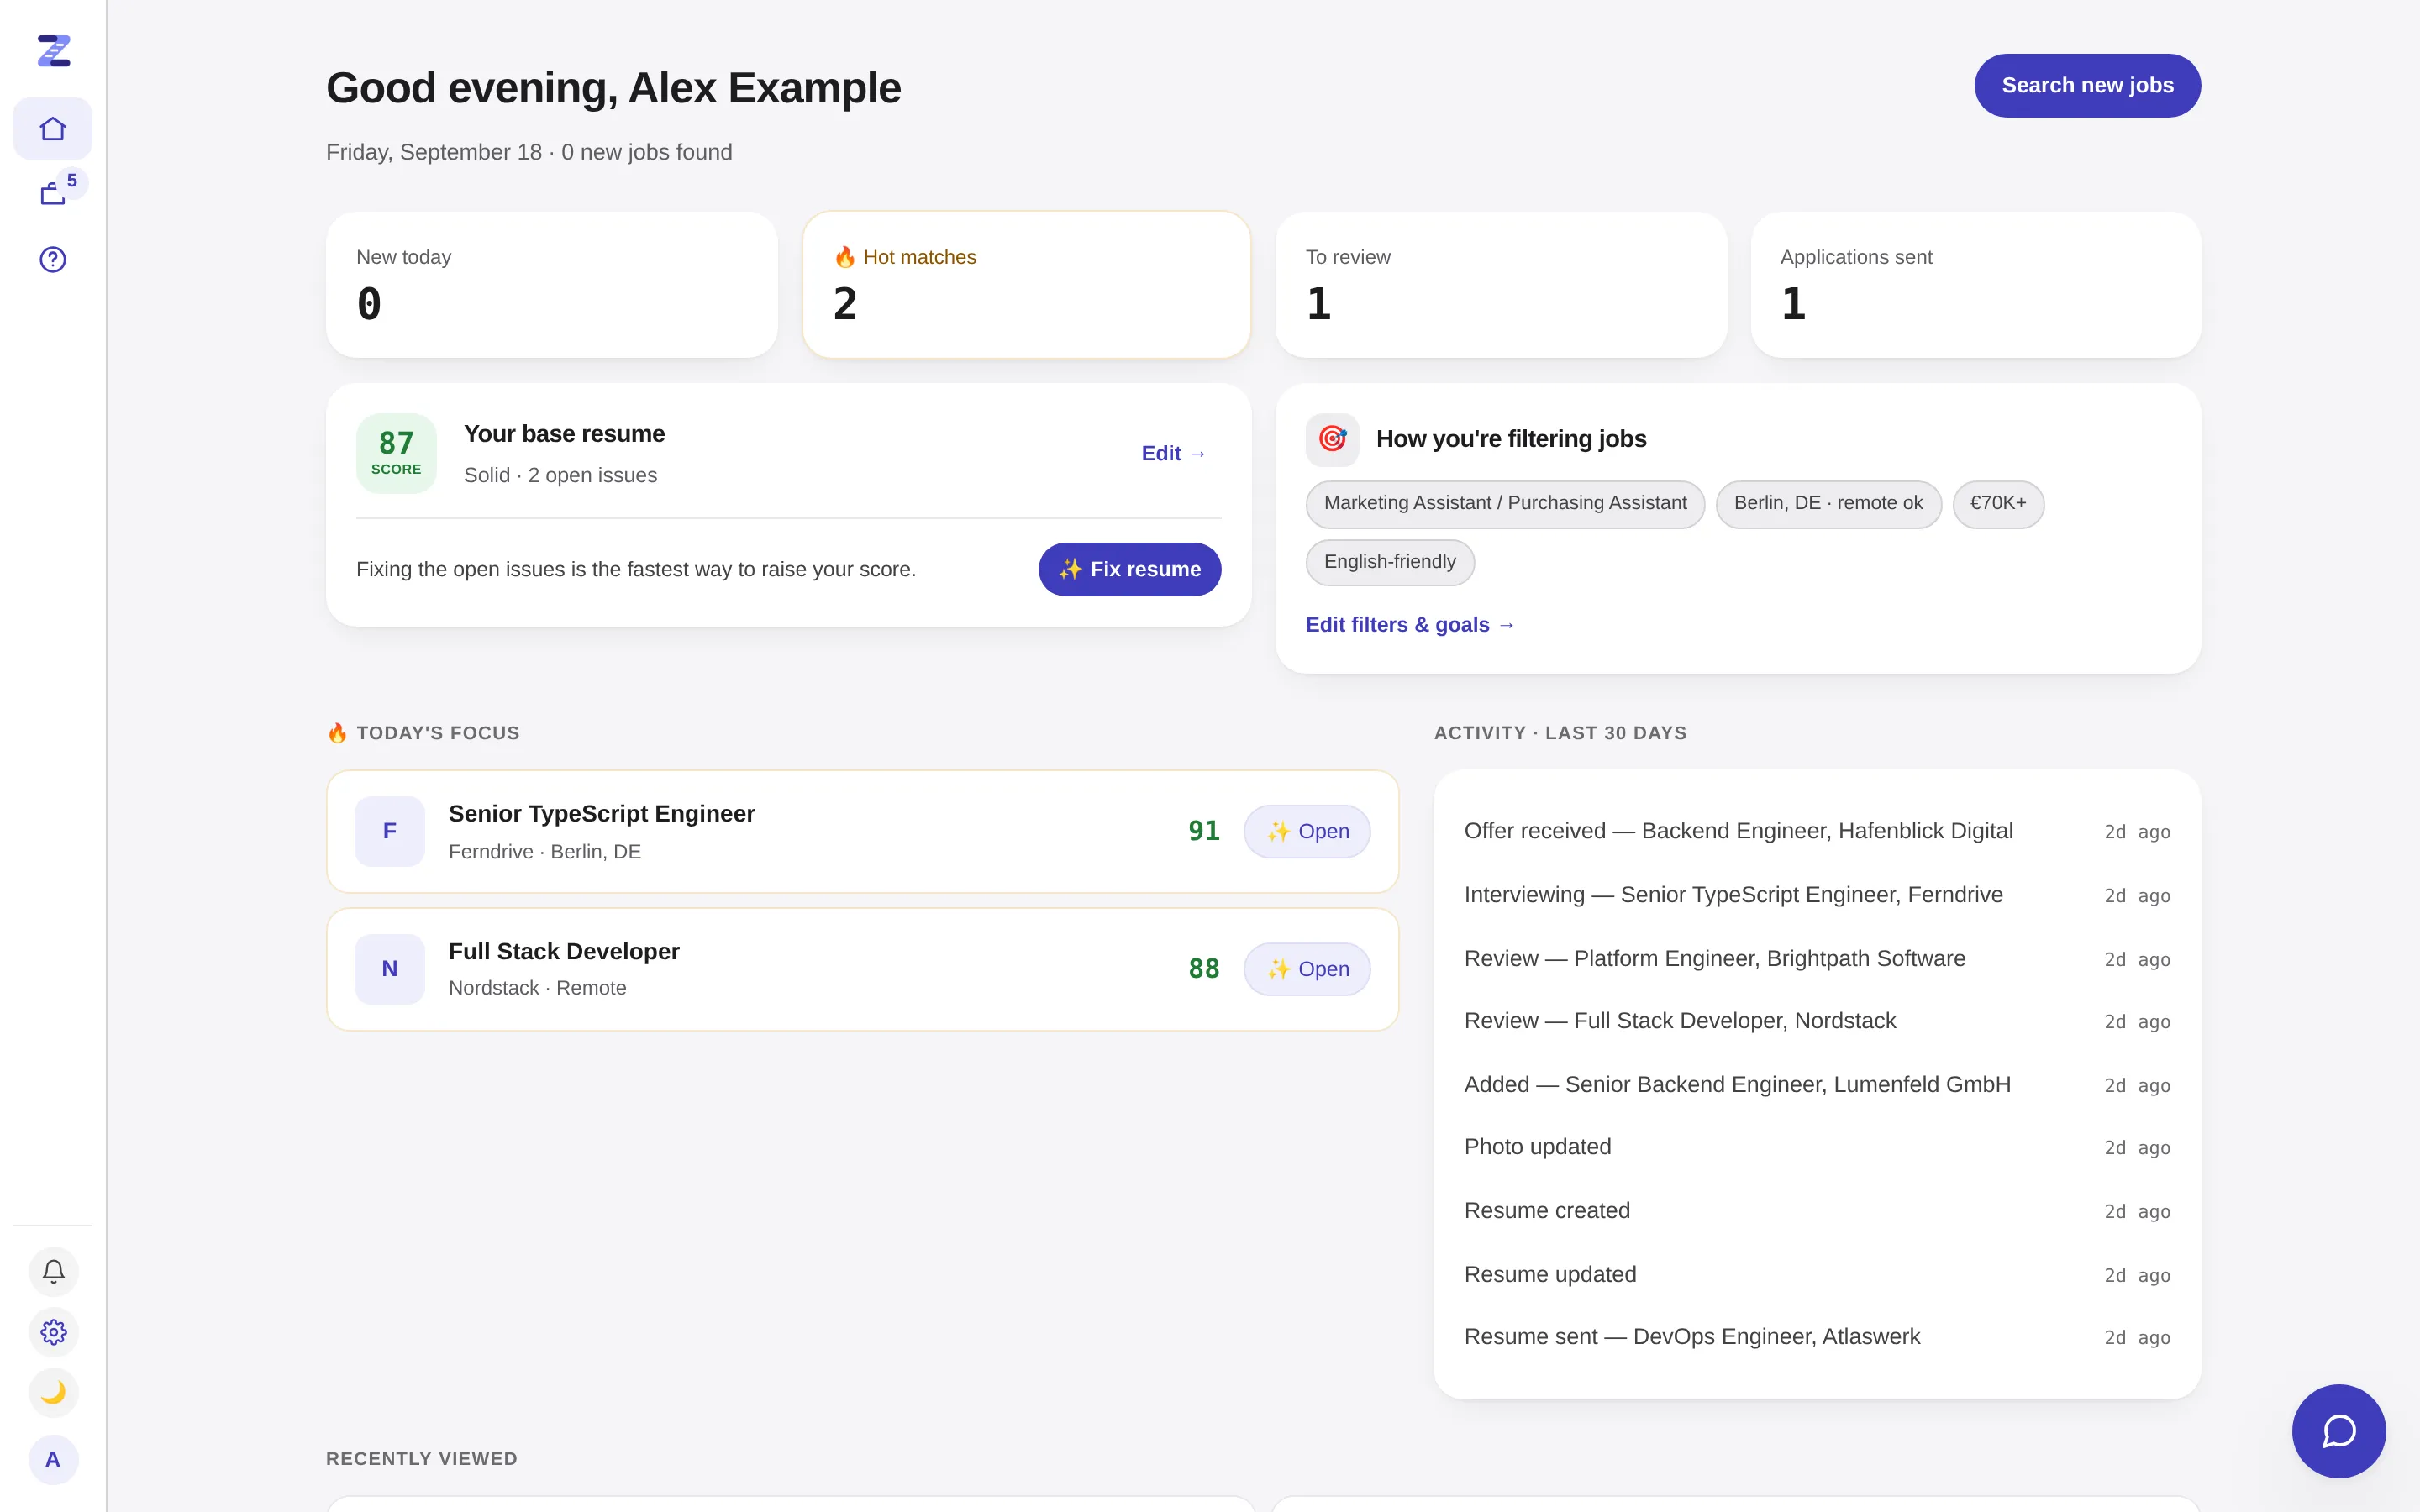This screenshot has width=2420, height=1512.
Task: Click the Fix resume button
Action: [x=1129, y=569]
